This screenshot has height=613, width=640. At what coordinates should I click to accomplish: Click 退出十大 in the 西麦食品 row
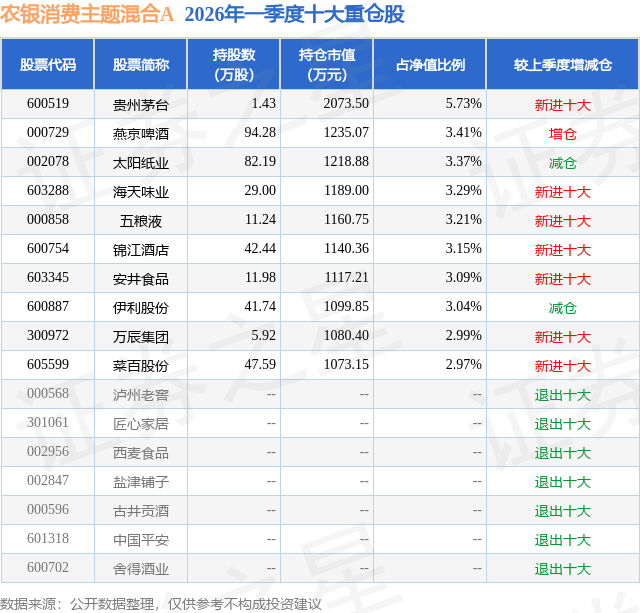(x=563, y=453)
